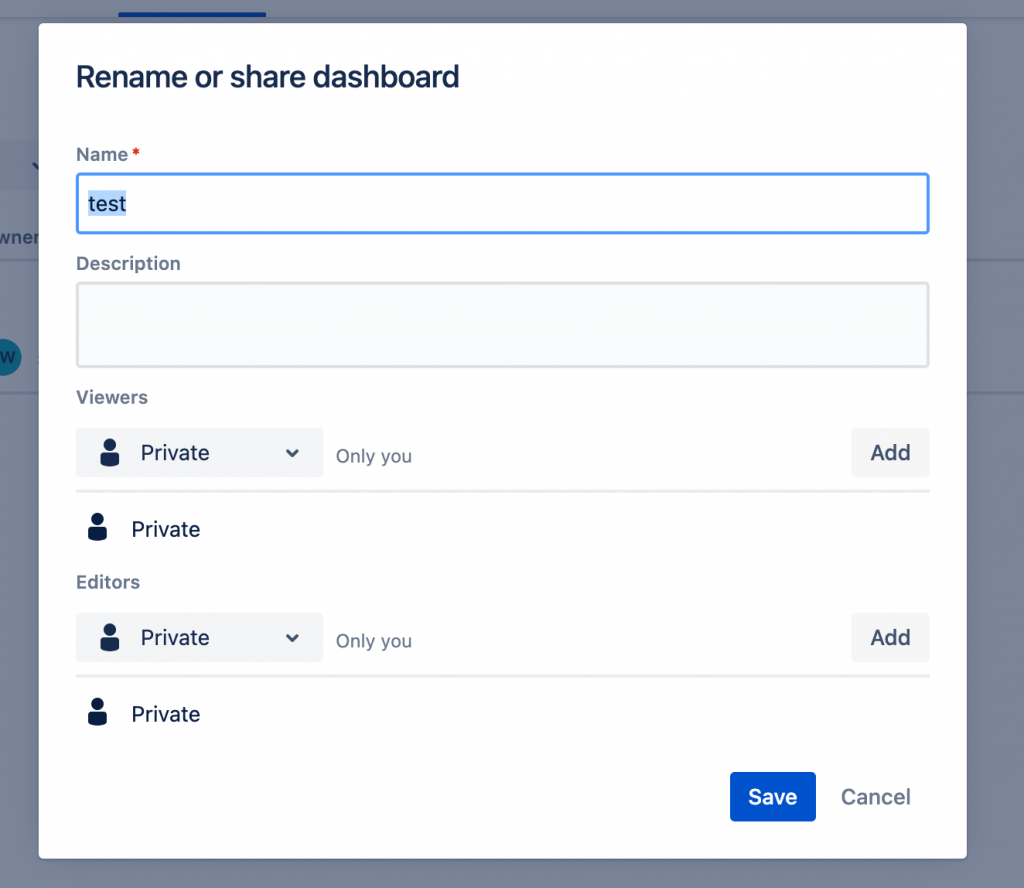Click the person icon in Viewers dropdown
The width and height of the screenshot is (1024, 888).
click(110, 453)
